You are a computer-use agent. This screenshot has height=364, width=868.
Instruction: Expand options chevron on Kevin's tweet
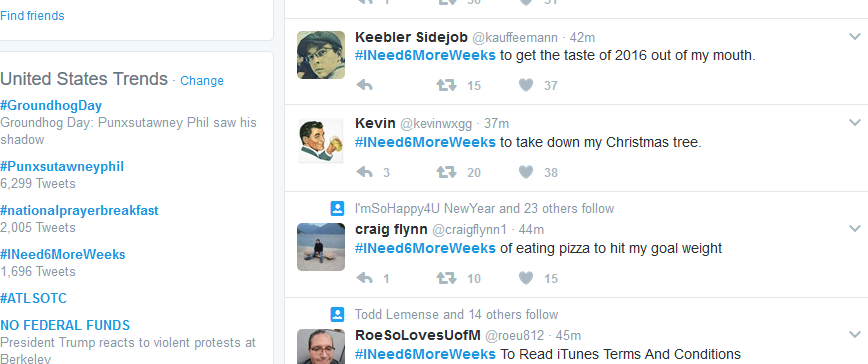[855, 122]
